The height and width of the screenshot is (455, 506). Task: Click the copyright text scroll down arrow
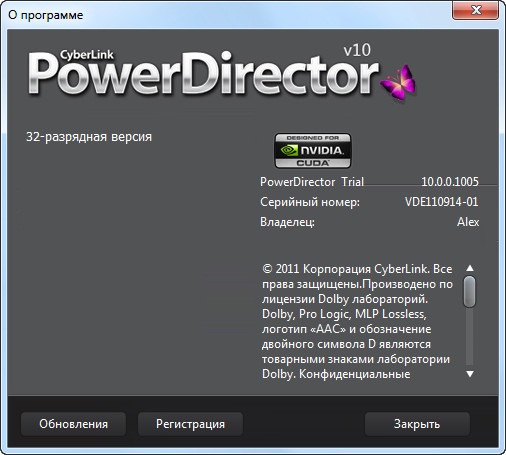470,374
